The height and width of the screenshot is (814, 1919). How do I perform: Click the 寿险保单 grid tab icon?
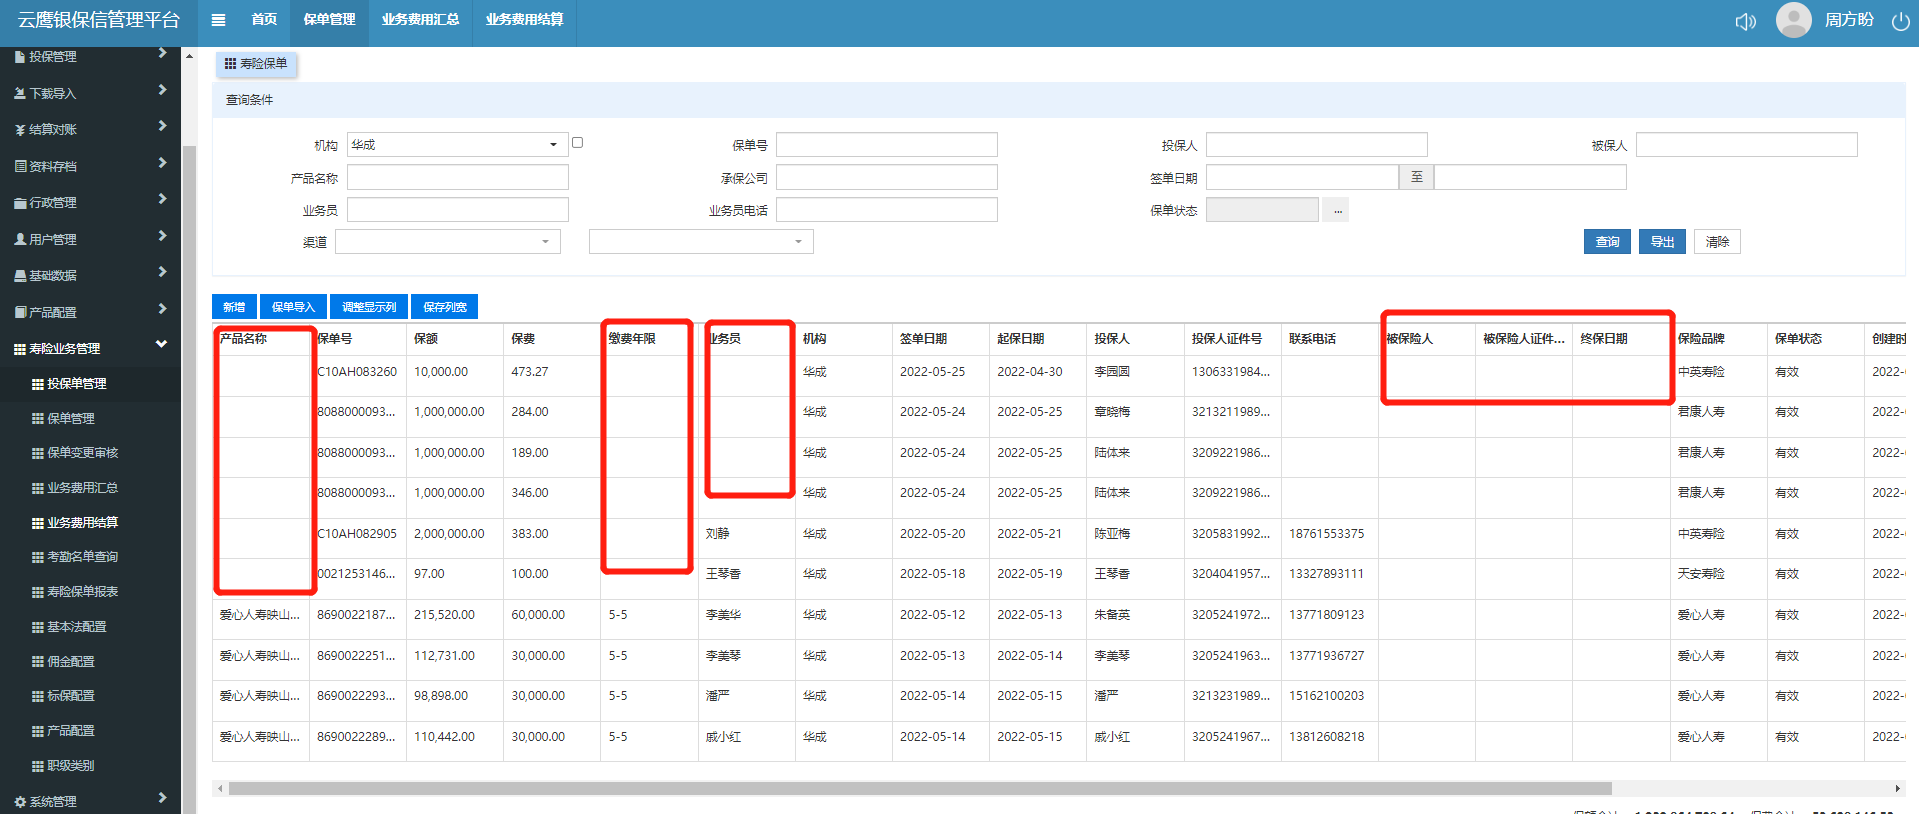coord(231,64)
